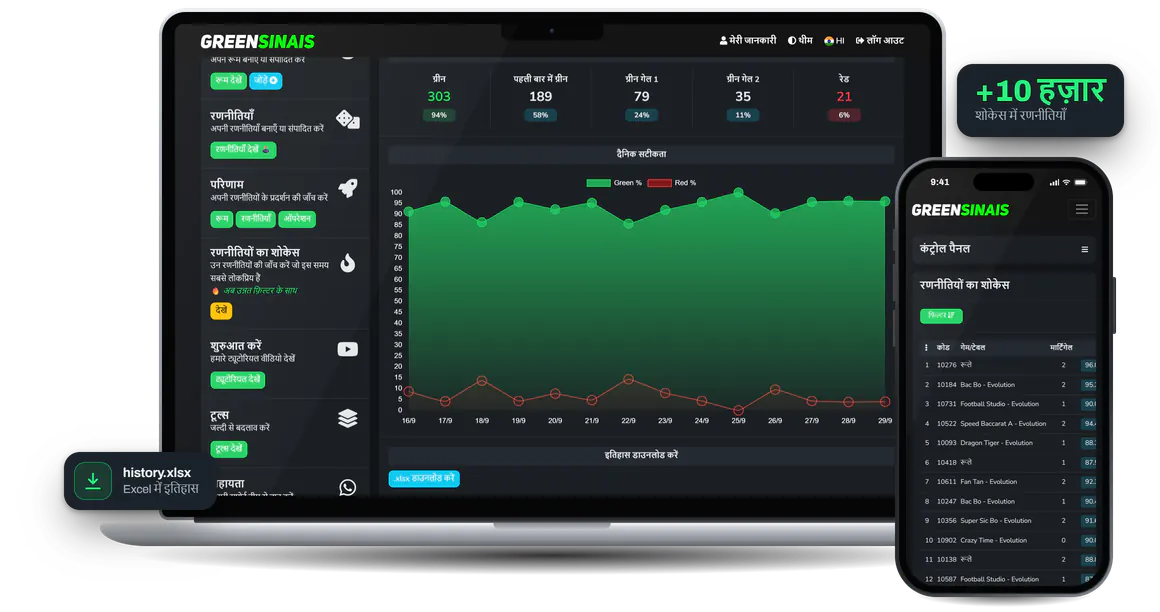Click लॉग आउट in the top bar

click(880, 41)
